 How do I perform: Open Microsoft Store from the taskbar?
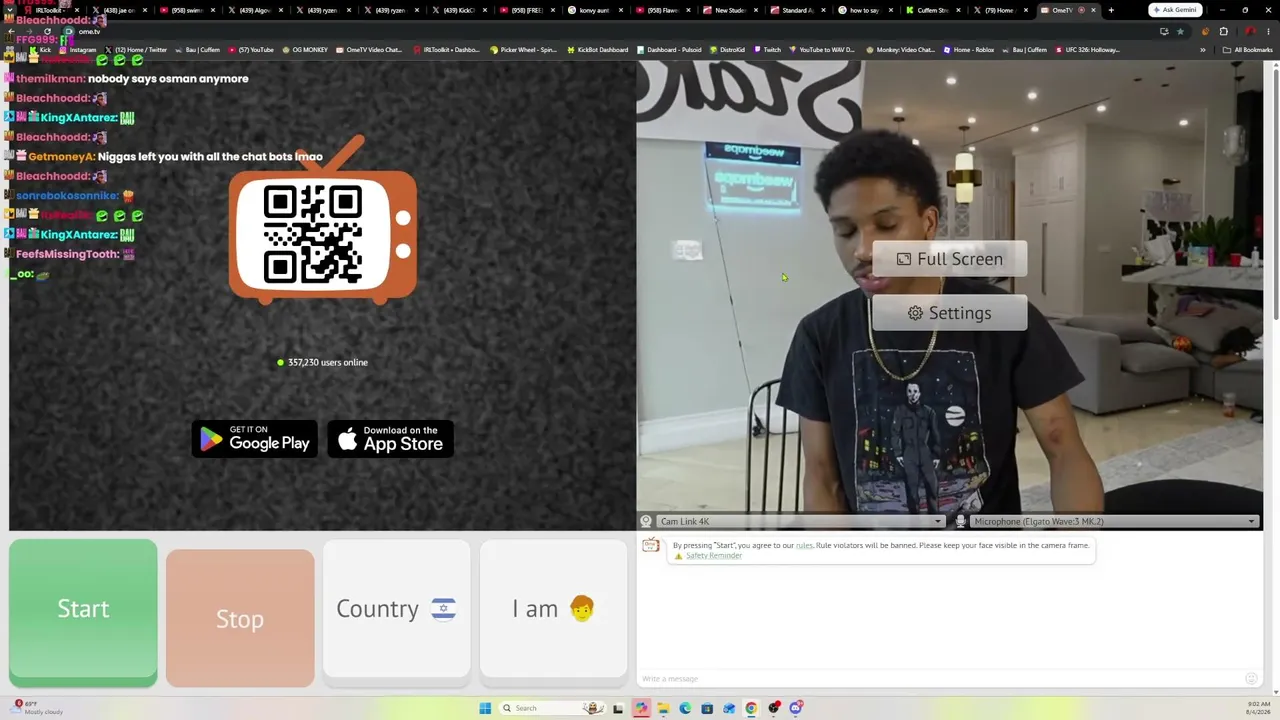click(707, 708)
